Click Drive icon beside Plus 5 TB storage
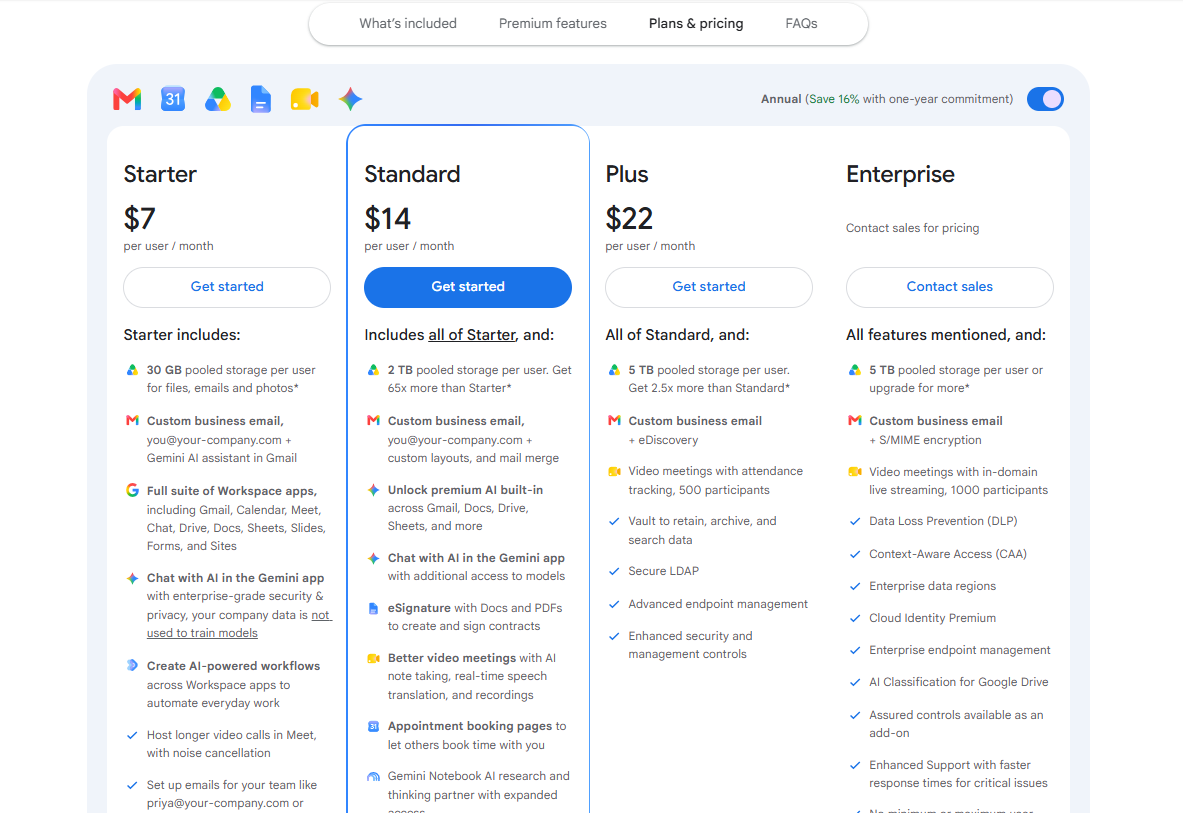The image size is (1183, 813). coord(614,370)
